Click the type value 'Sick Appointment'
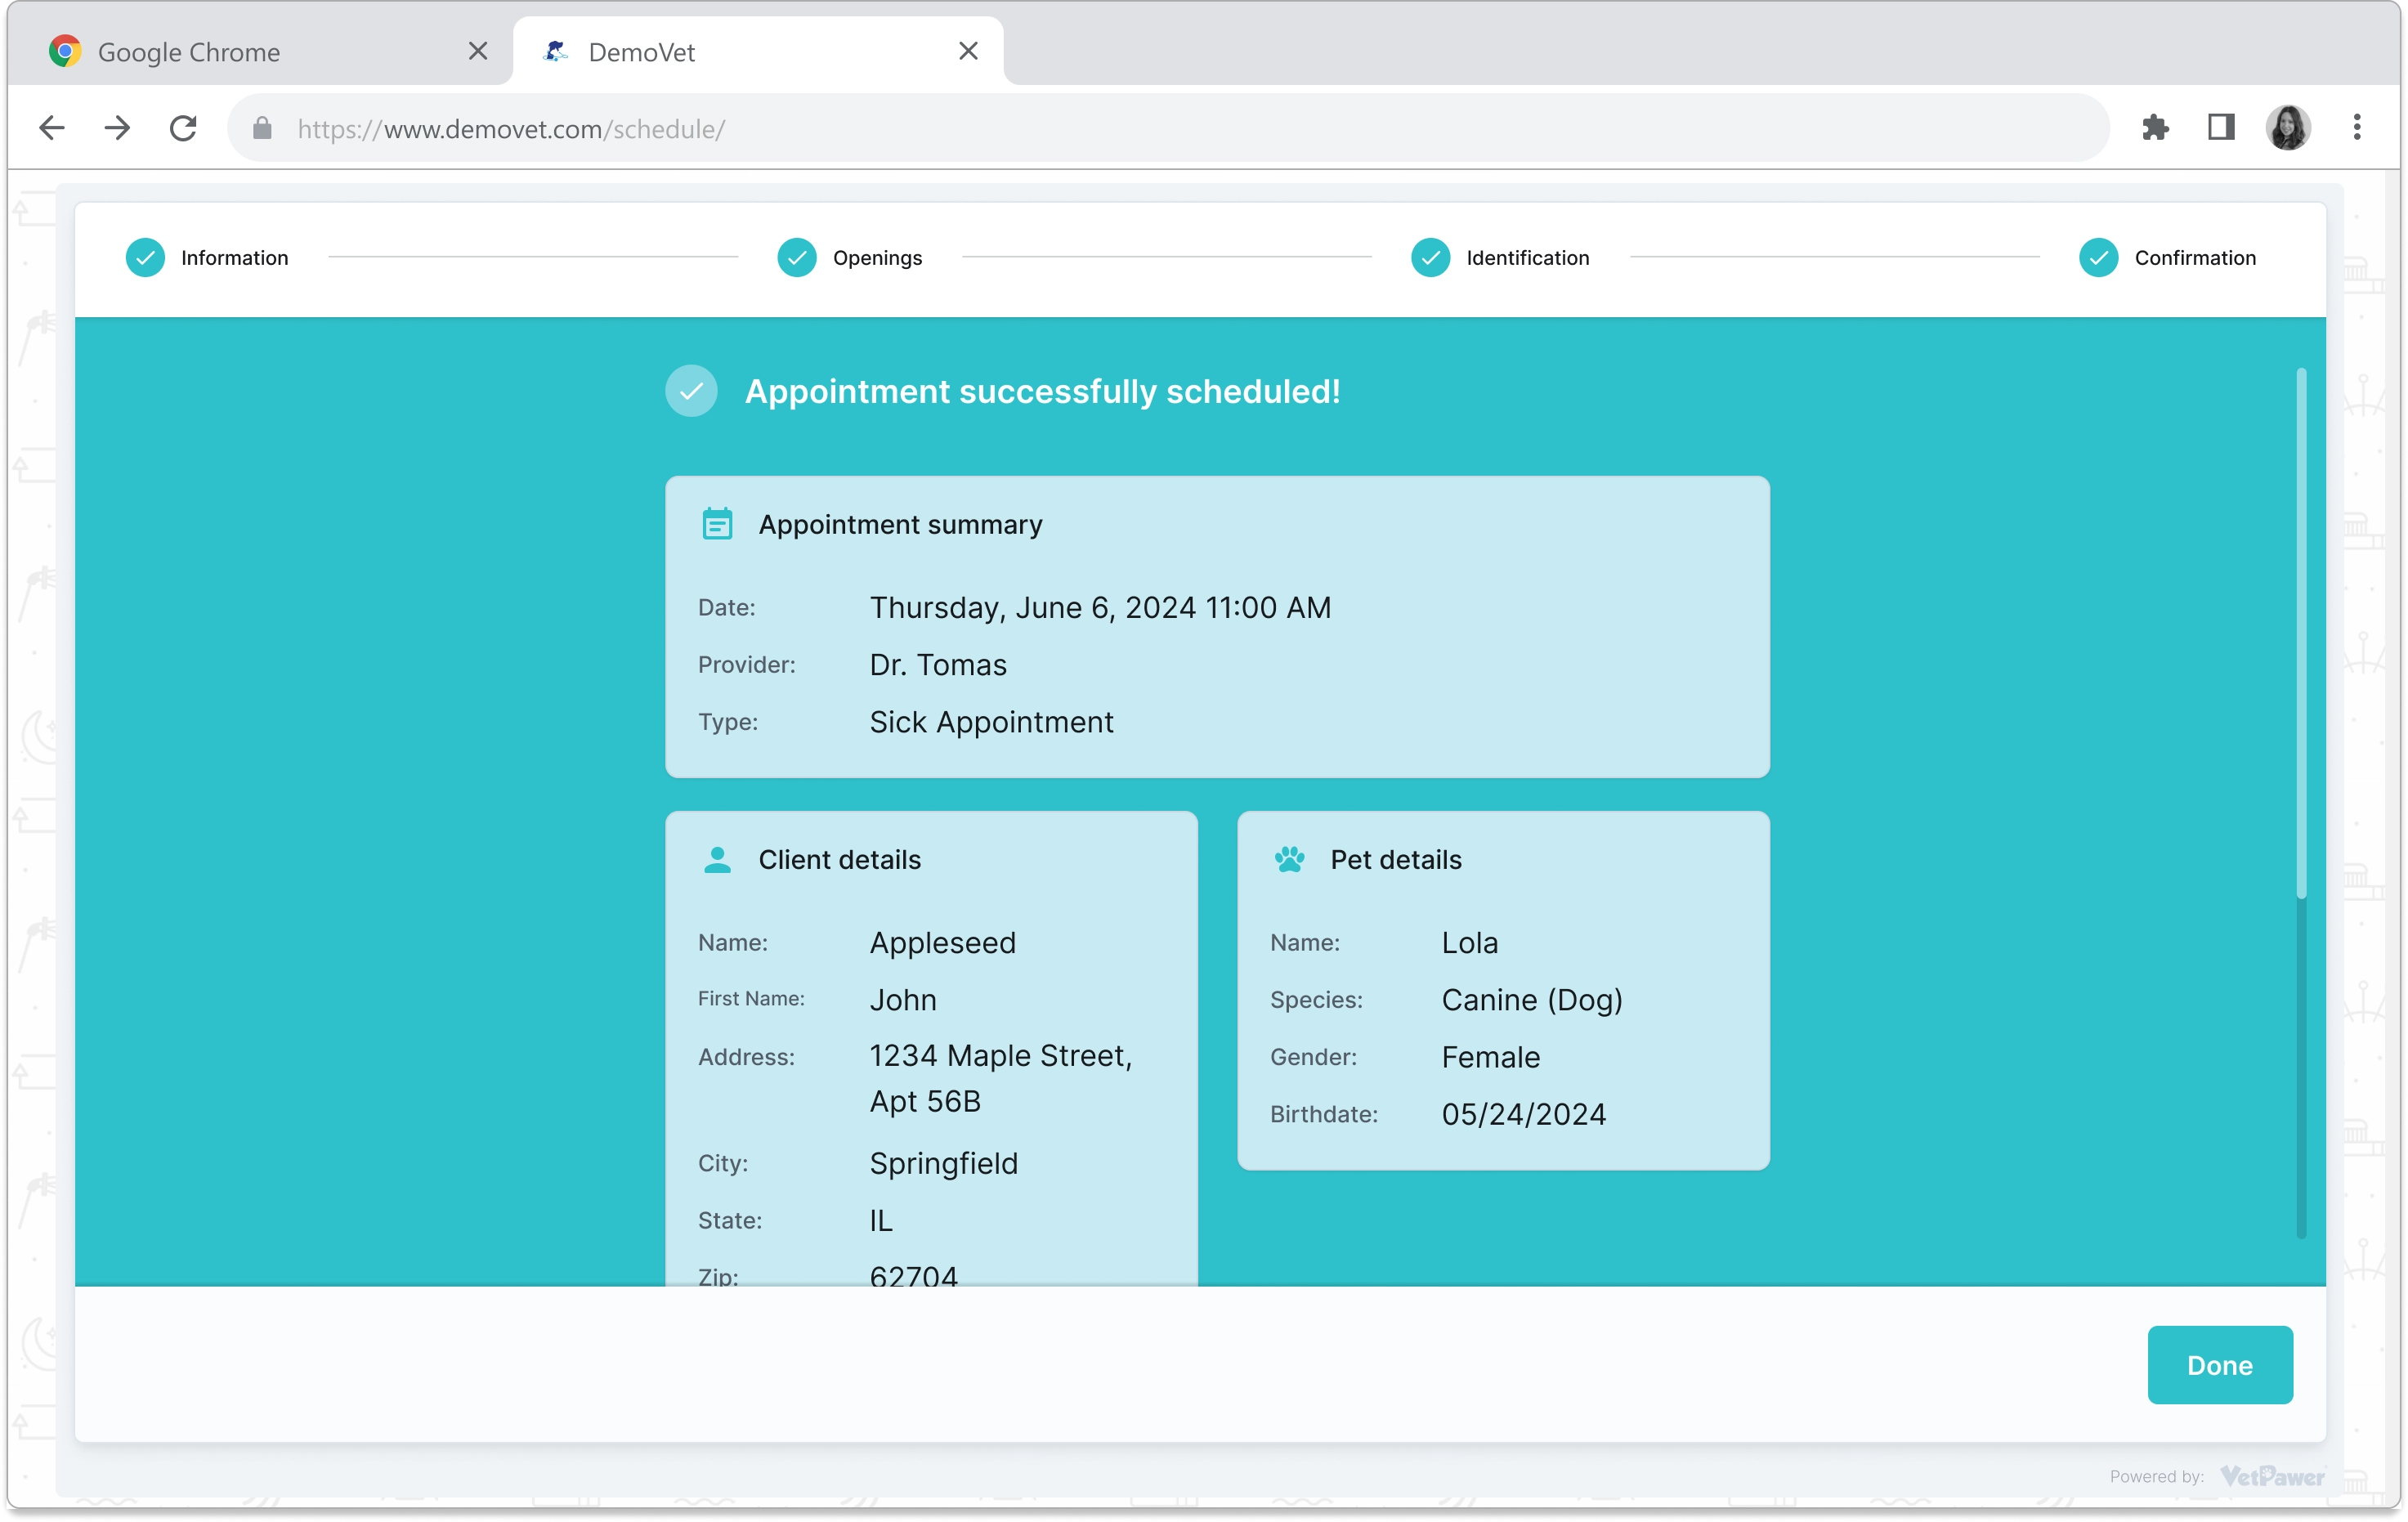The image size is (2408, 1522). tap(991, 722)
